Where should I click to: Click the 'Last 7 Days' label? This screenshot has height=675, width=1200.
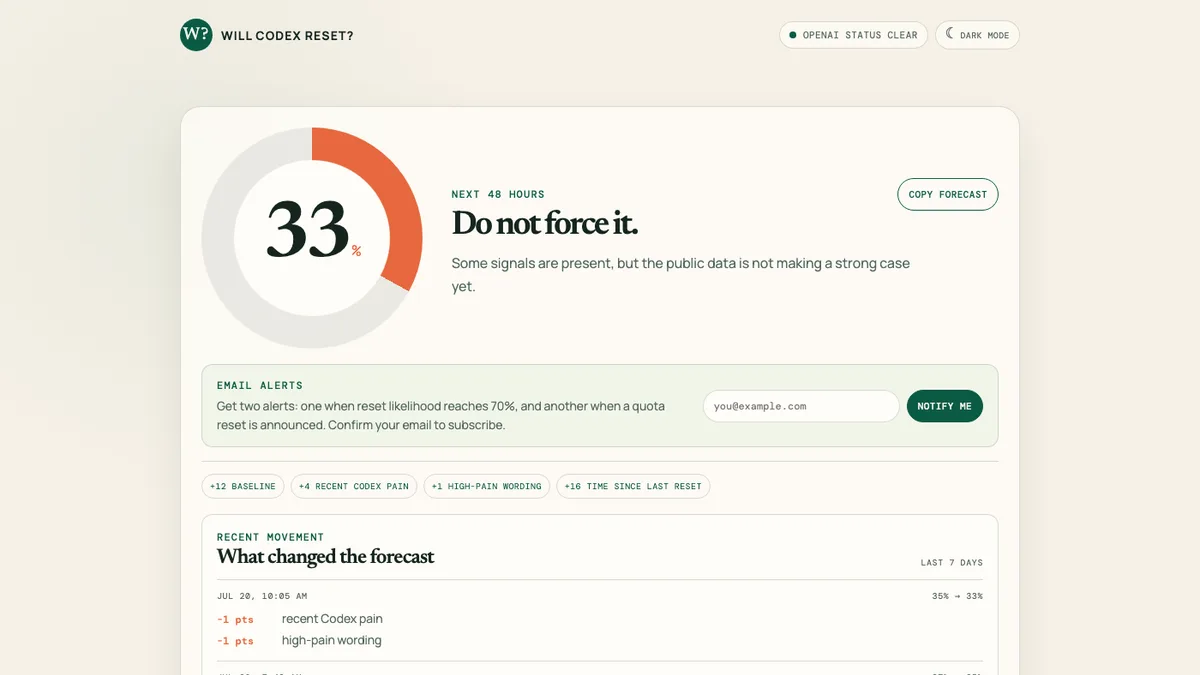(x=952, y=563)
